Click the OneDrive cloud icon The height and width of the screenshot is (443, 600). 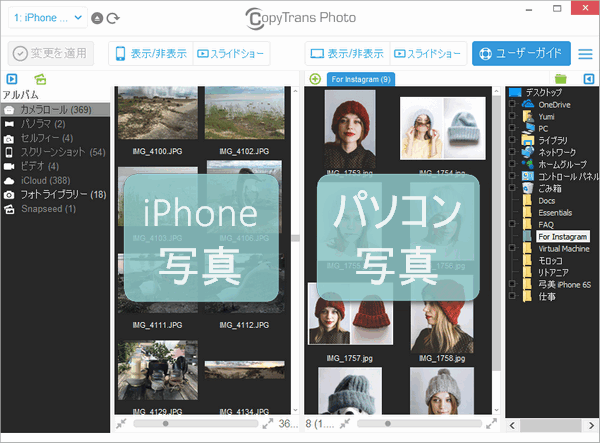click(528, 104)
